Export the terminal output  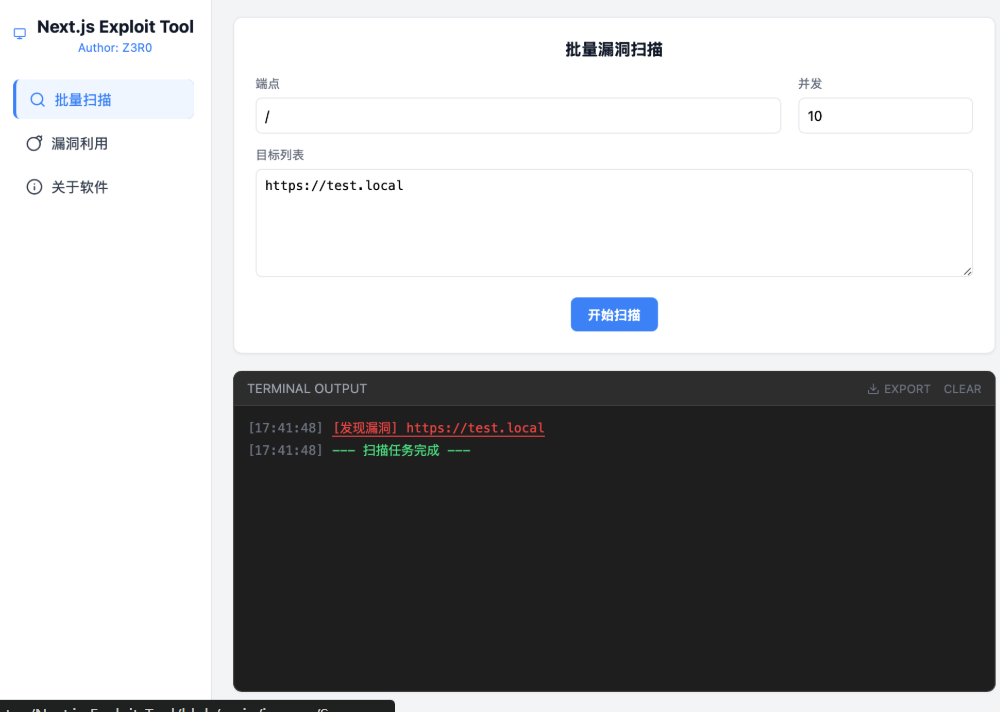pos(899,389)
